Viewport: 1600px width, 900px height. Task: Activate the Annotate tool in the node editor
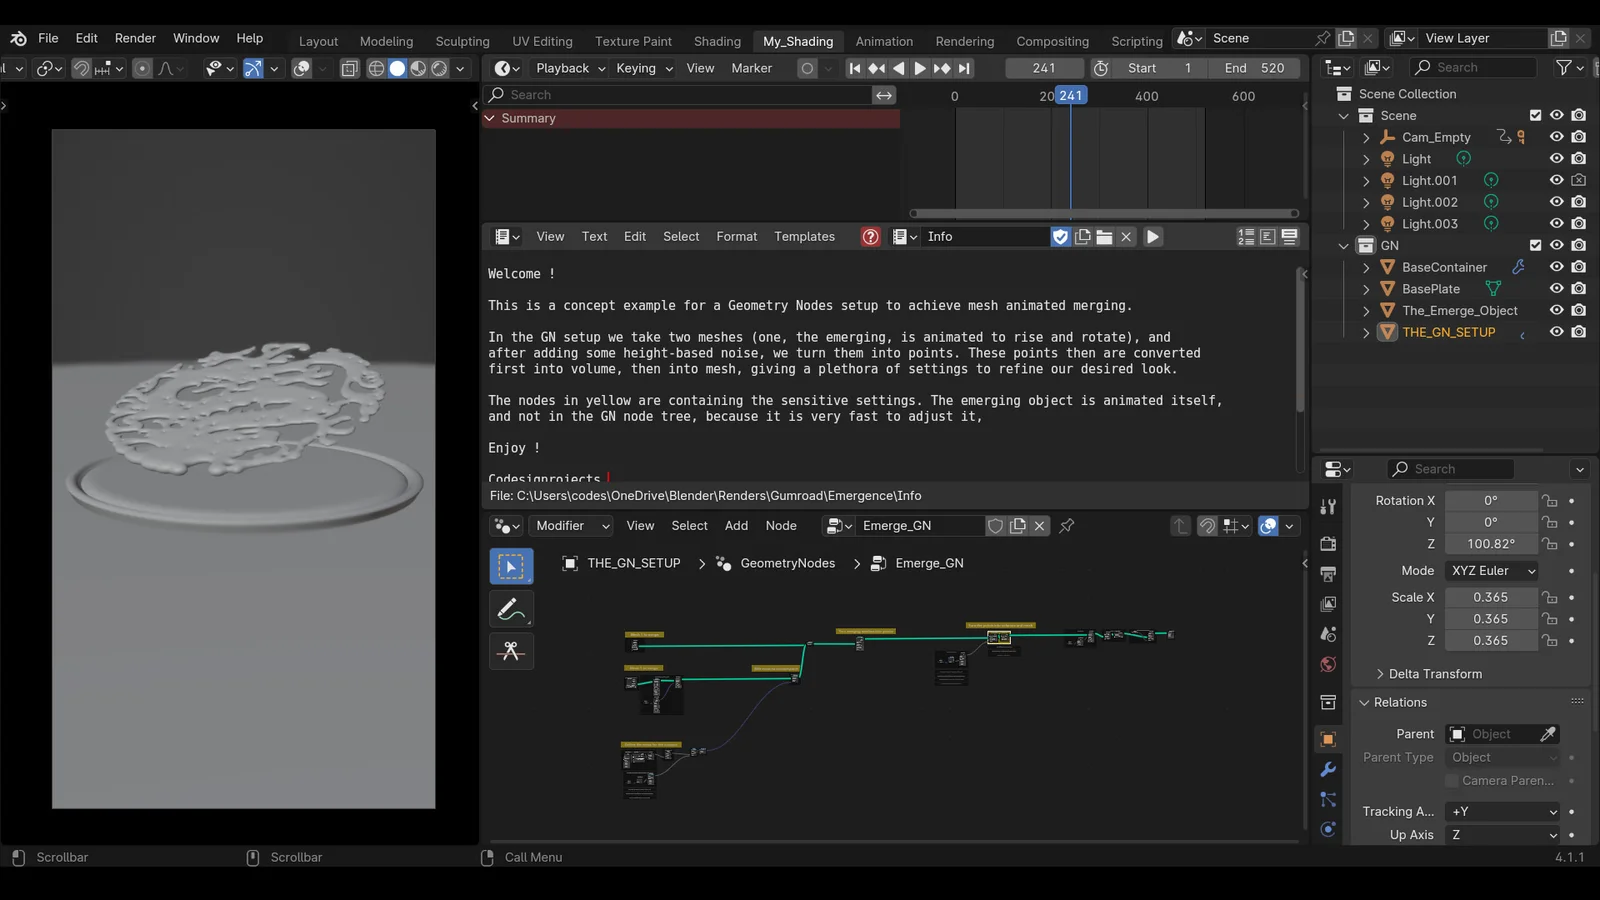point(511,608)
